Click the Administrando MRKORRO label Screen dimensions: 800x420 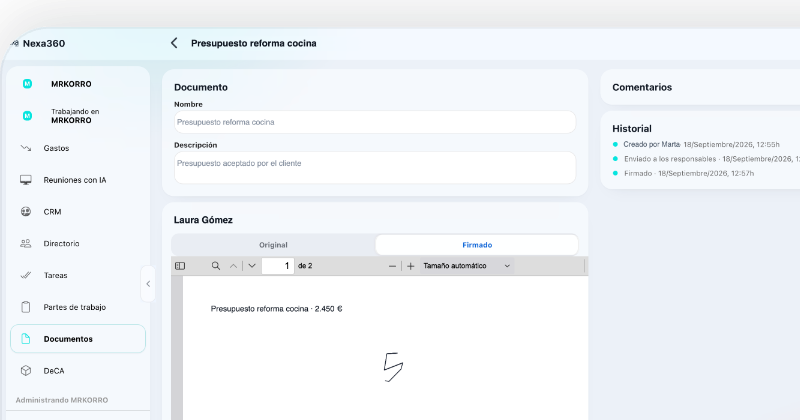(x=62, y=400)
